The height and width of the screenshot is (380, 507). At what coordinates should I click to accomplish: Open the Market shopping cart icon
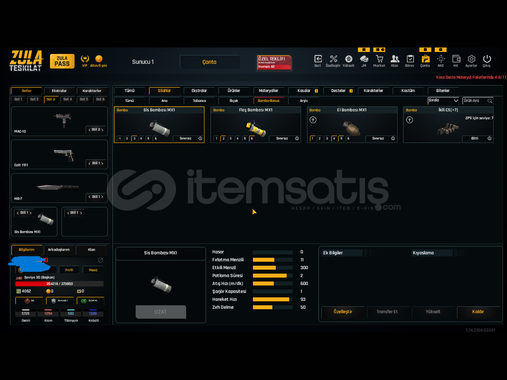pyautogui.click(x=379, y=61)
